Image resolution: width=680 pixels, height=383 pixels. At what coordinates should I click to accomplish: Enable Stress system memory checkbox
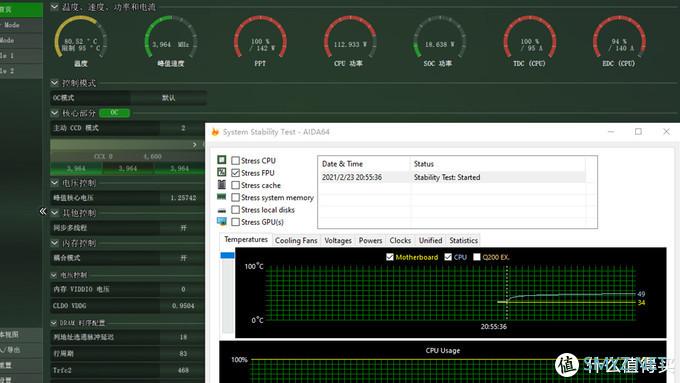[235, 197]
